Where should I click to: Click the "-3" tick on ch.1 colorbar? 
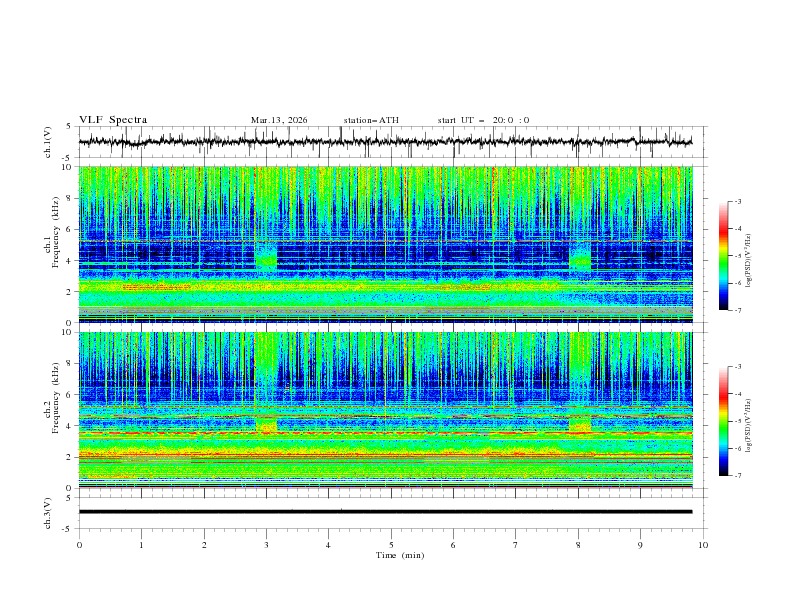pos(738,201)
